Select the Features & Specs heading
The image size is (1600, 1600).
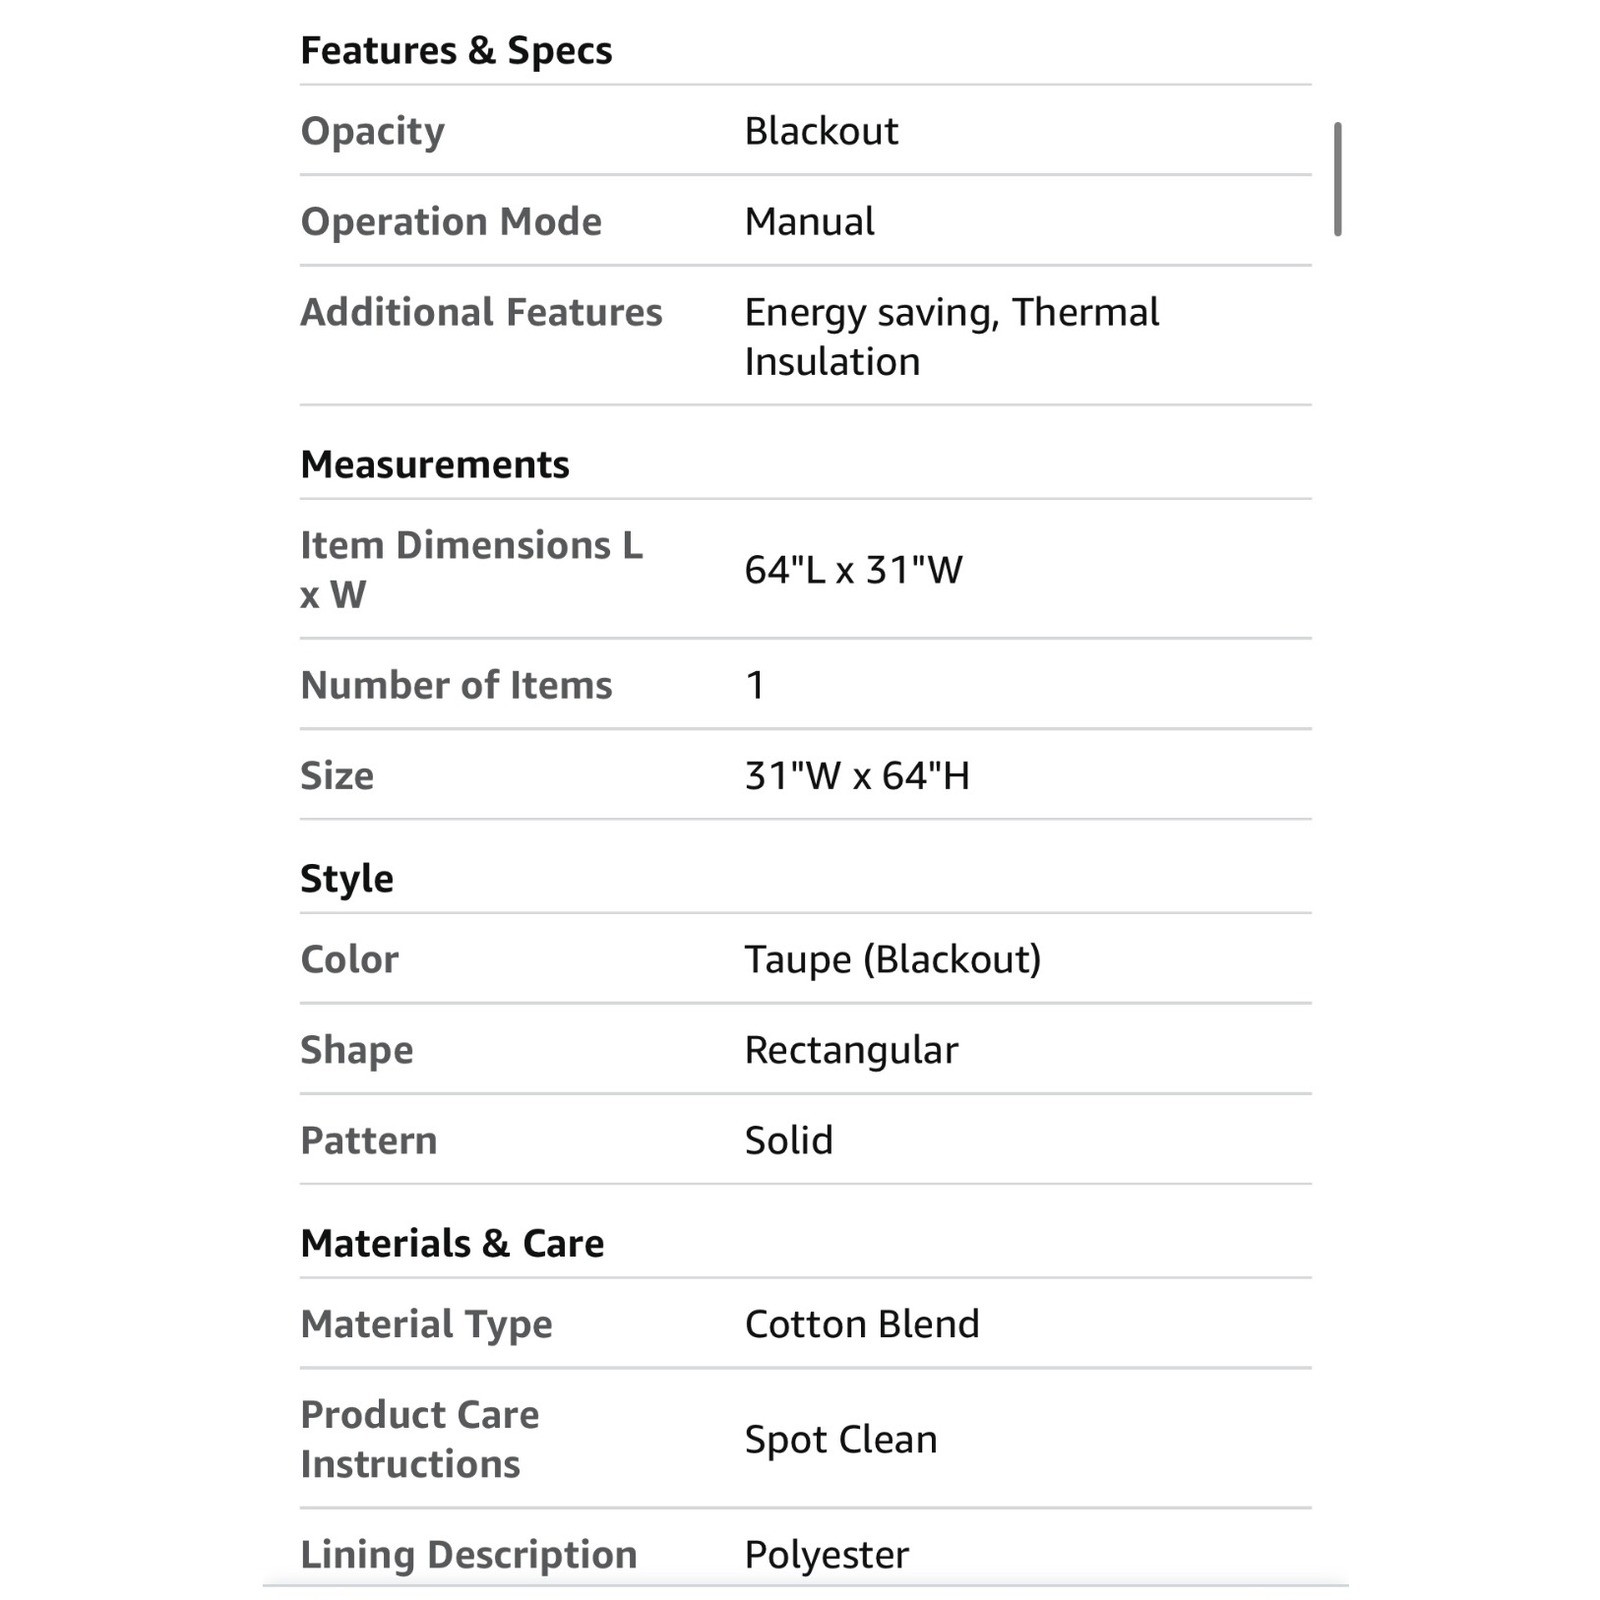(456, 51)
